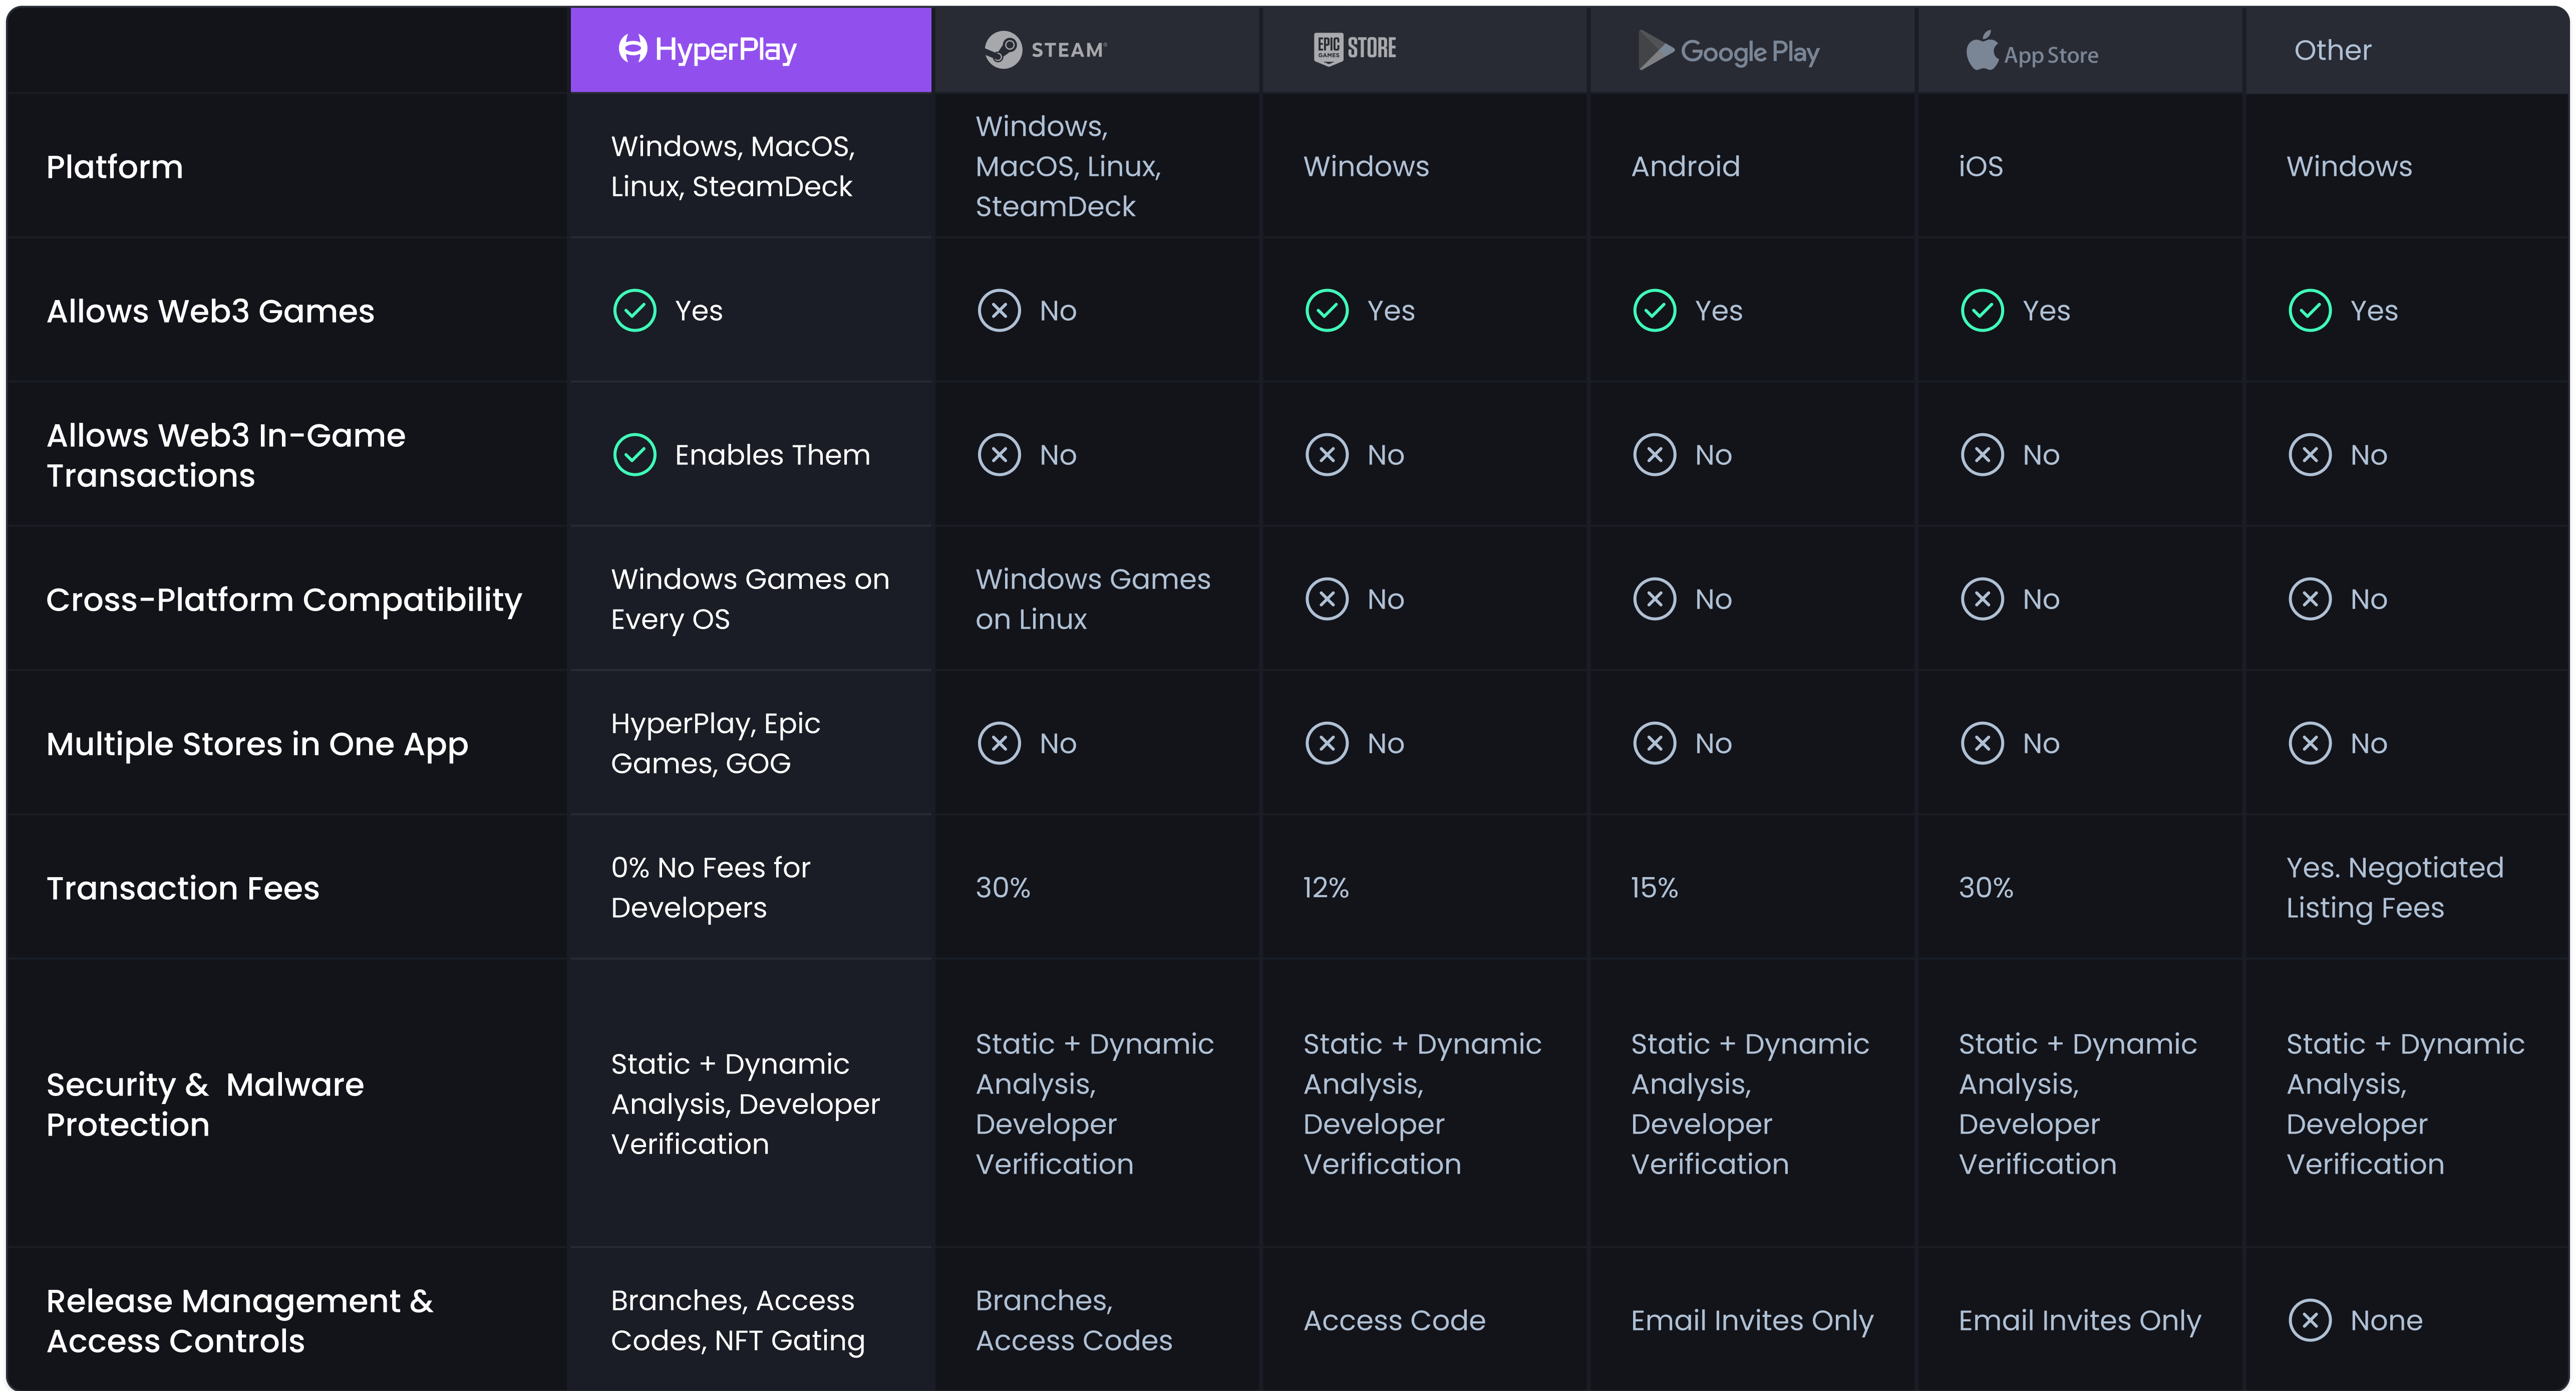Click the Platform row label
This screenshot has width=2576, height=1391.
point(115,167)
